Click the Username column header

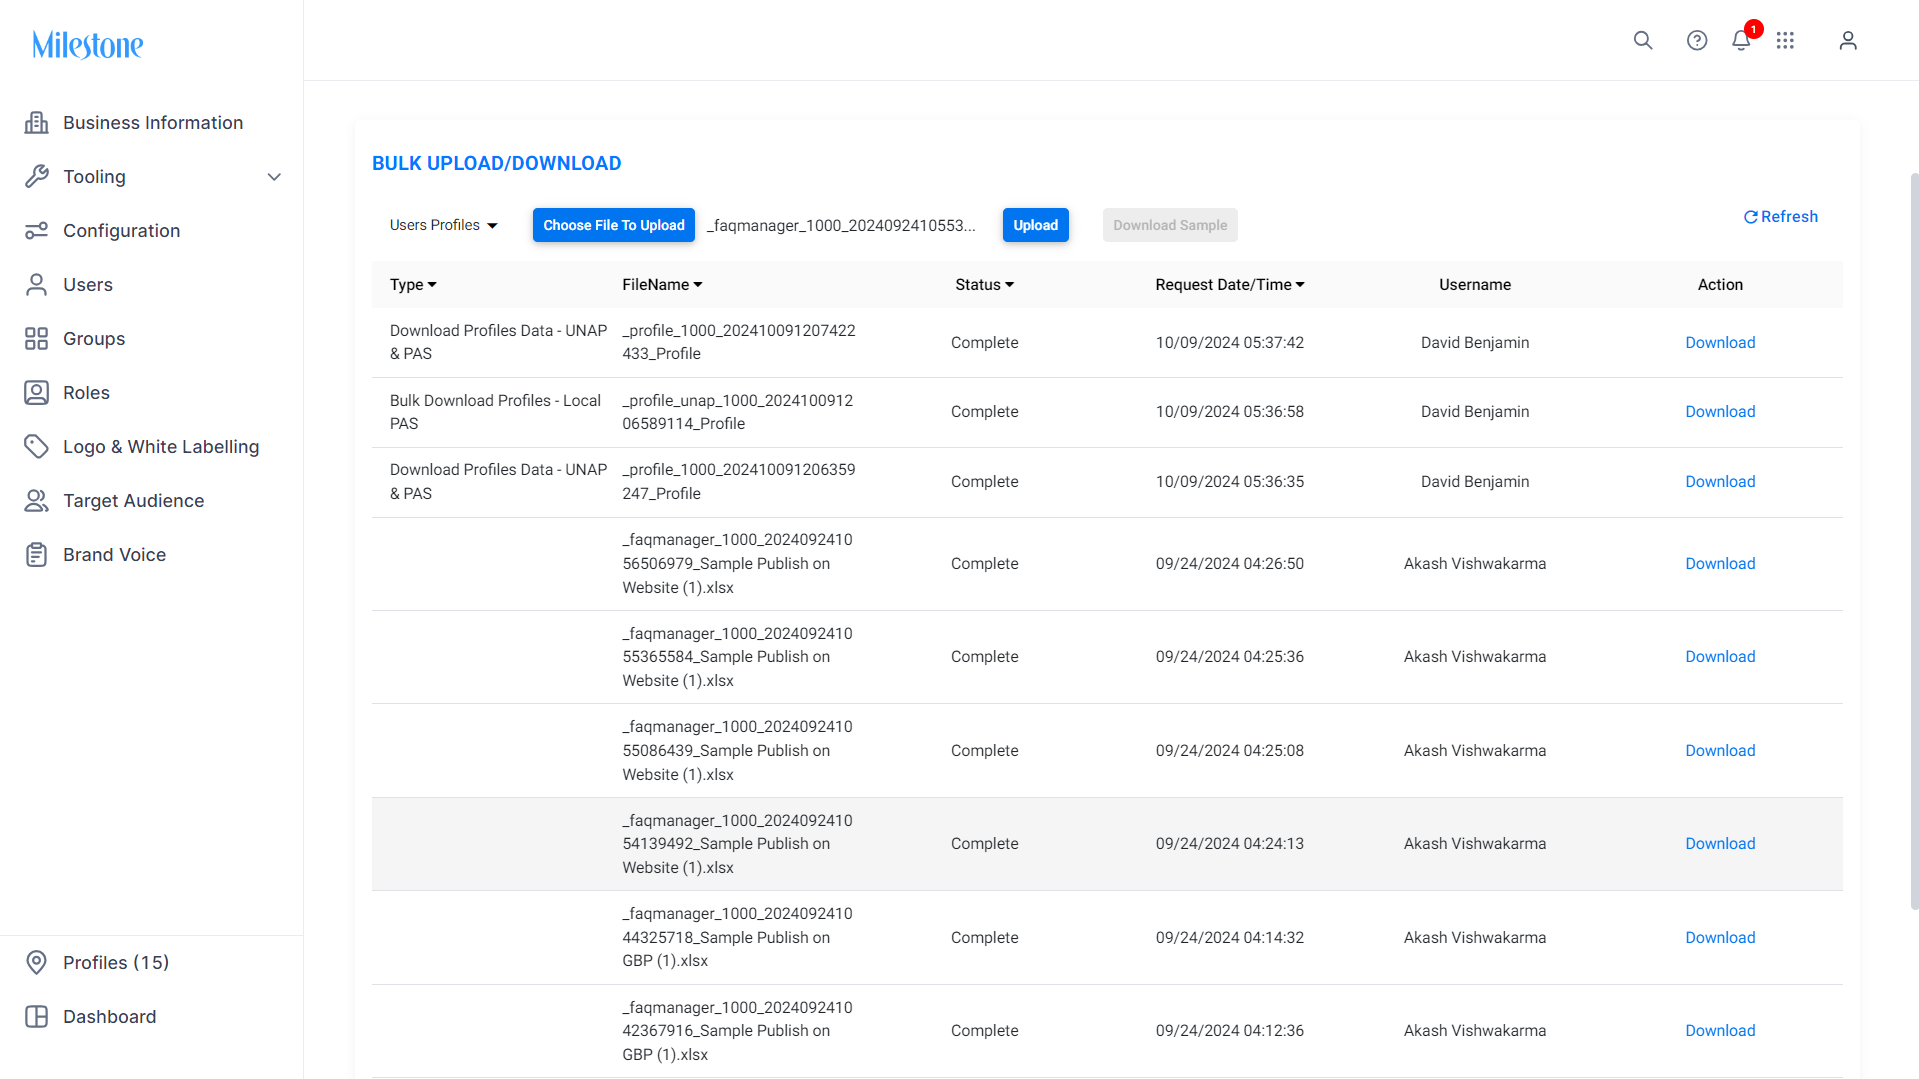(1475, 285)
